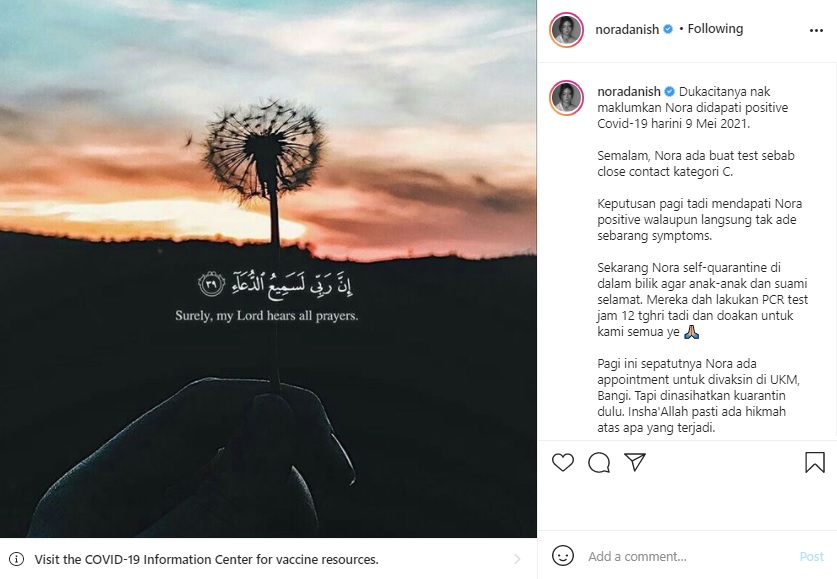The height and width of the screenshot is (579, 837).
Task: Open emoji picker in comment box
Action: [563, 556]
